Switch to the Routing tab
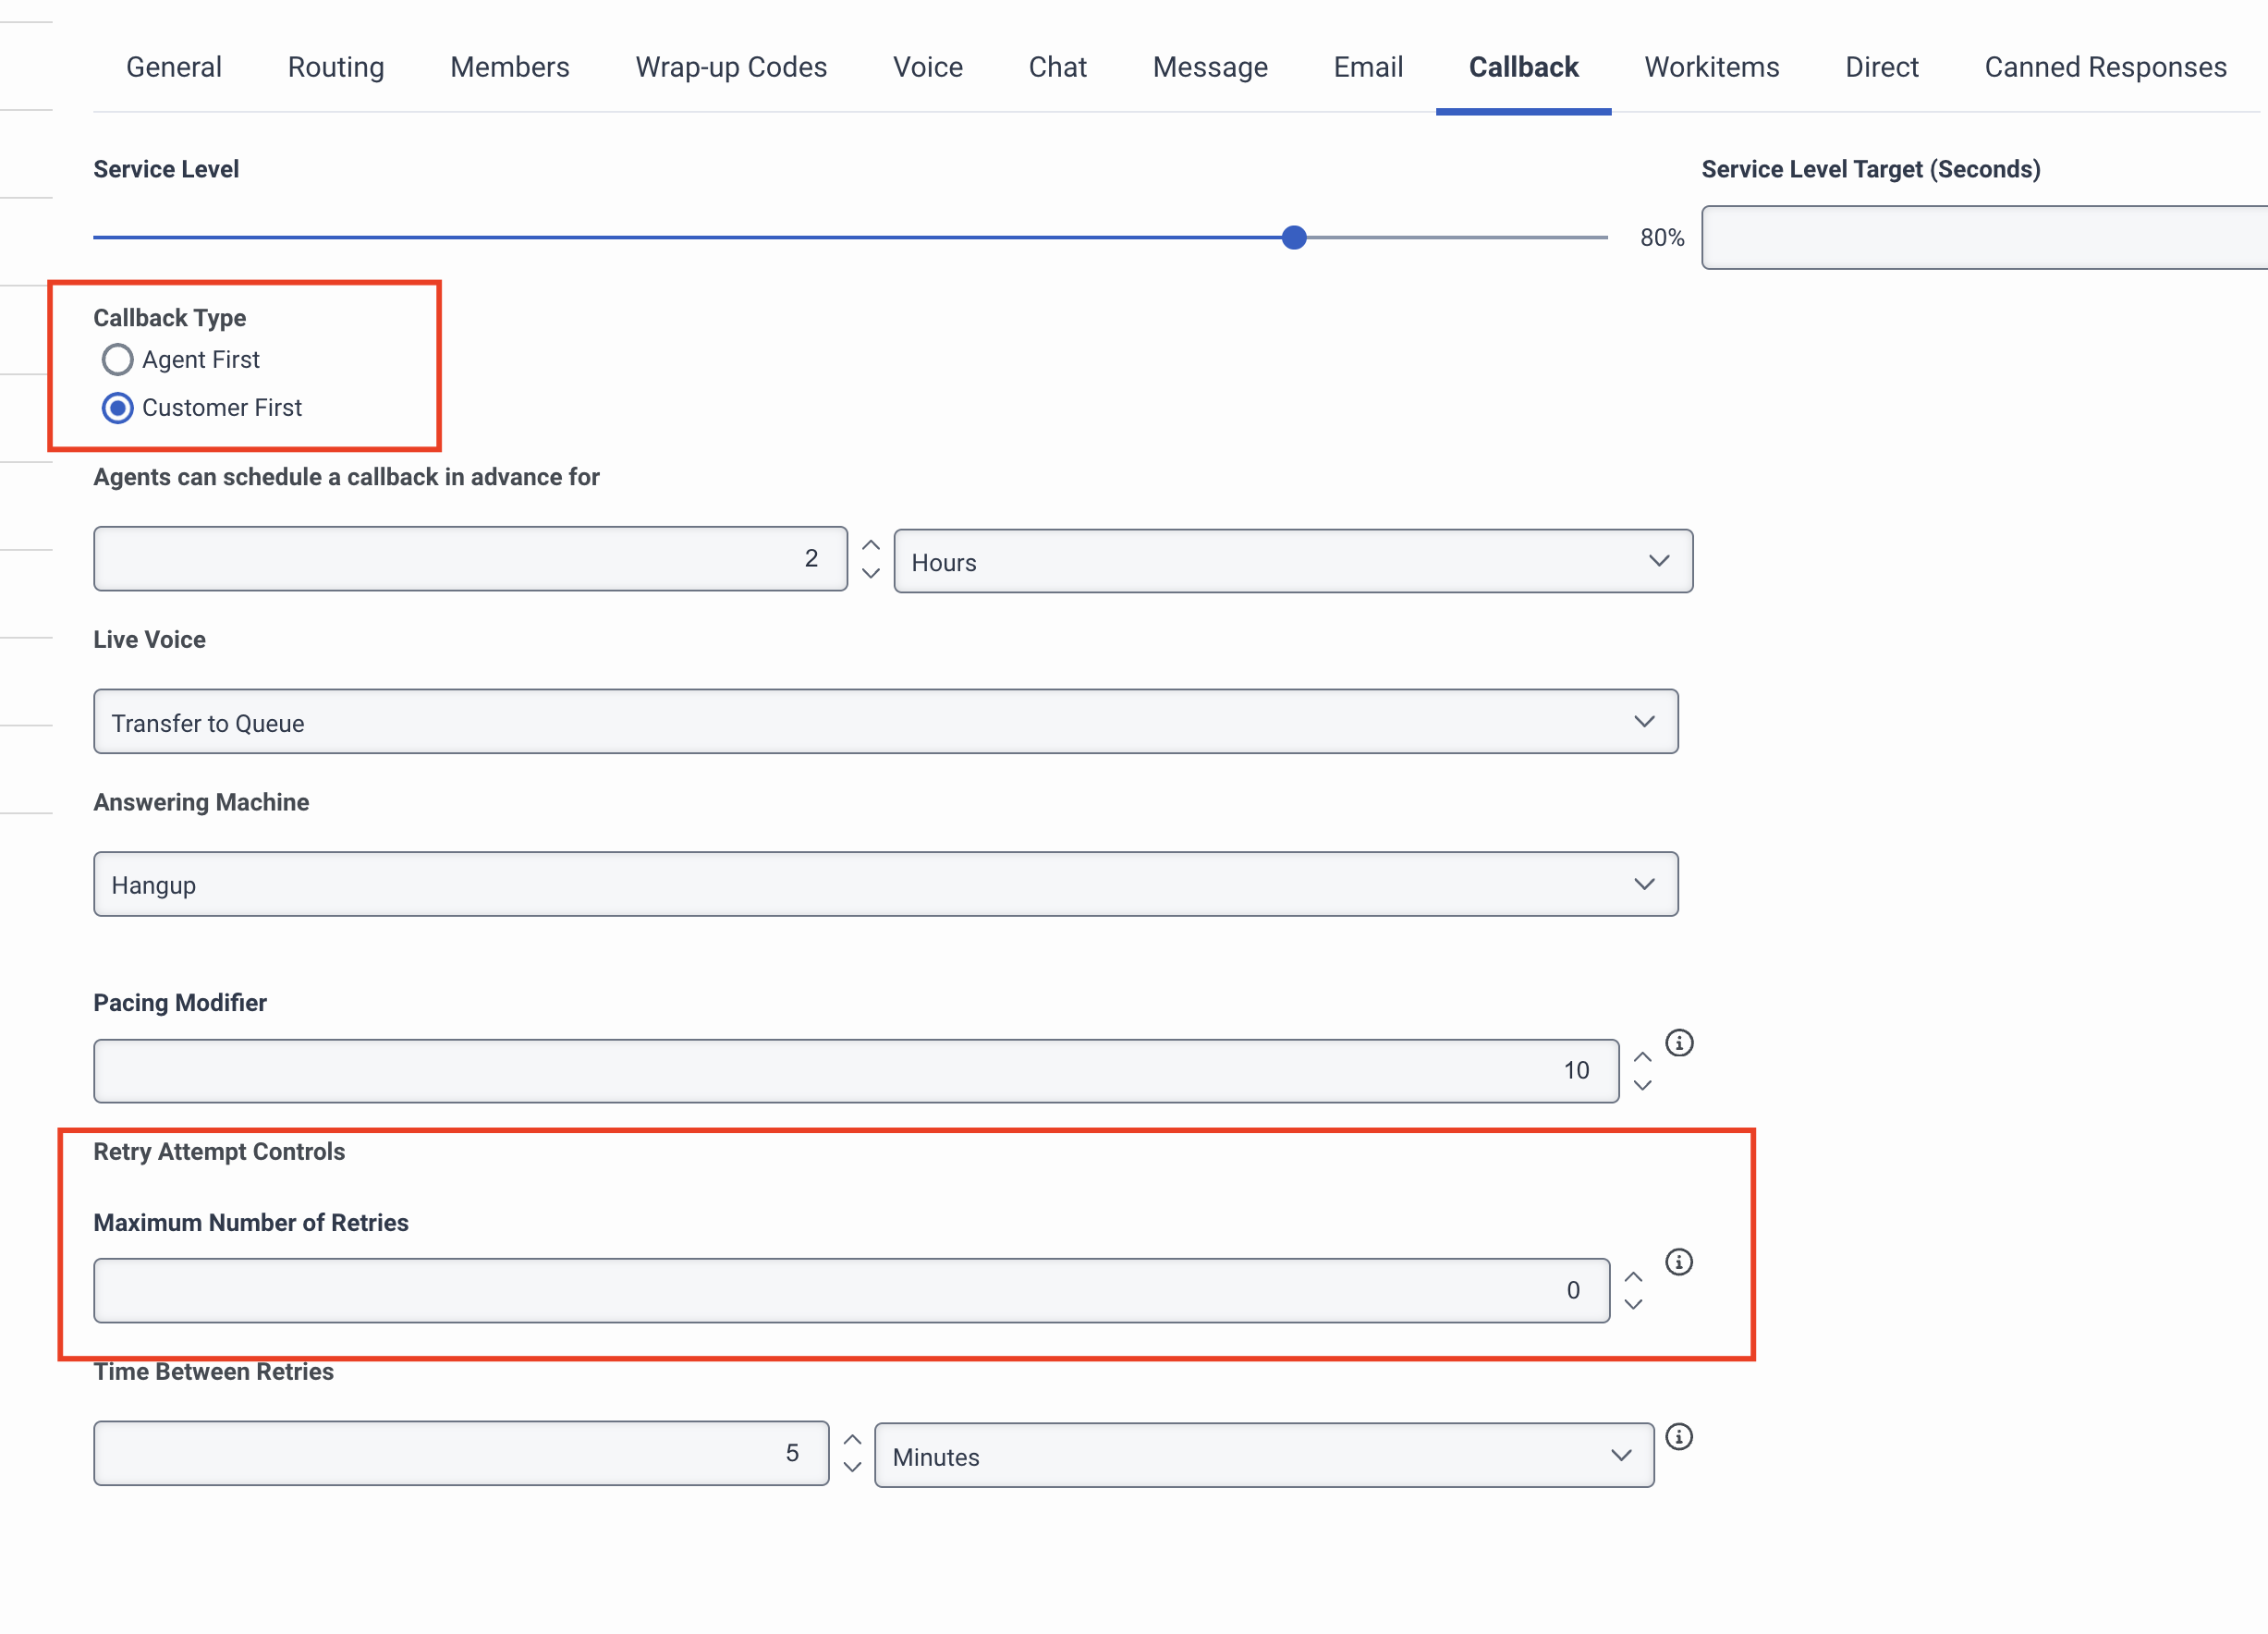The height and width of the screenshot is (1634, 2268). coord(336,67)
